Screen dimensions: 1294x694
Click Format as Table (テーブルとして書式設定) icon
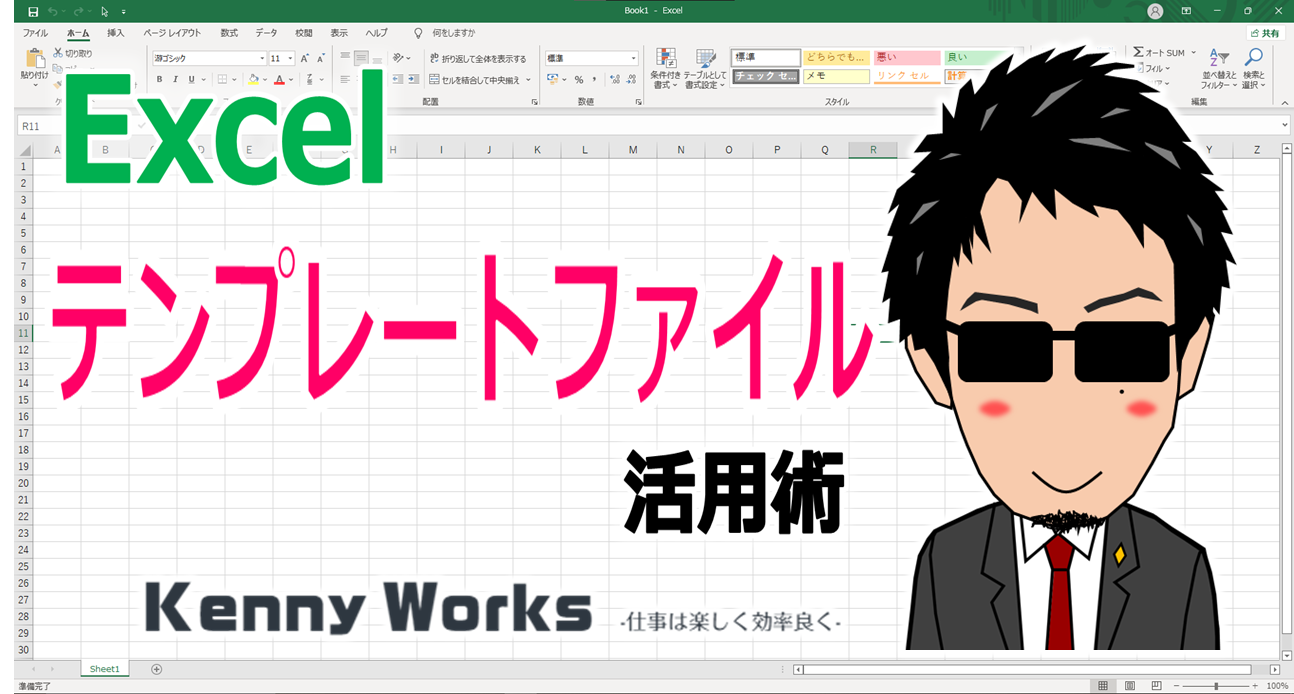click(x=706, y=60)
